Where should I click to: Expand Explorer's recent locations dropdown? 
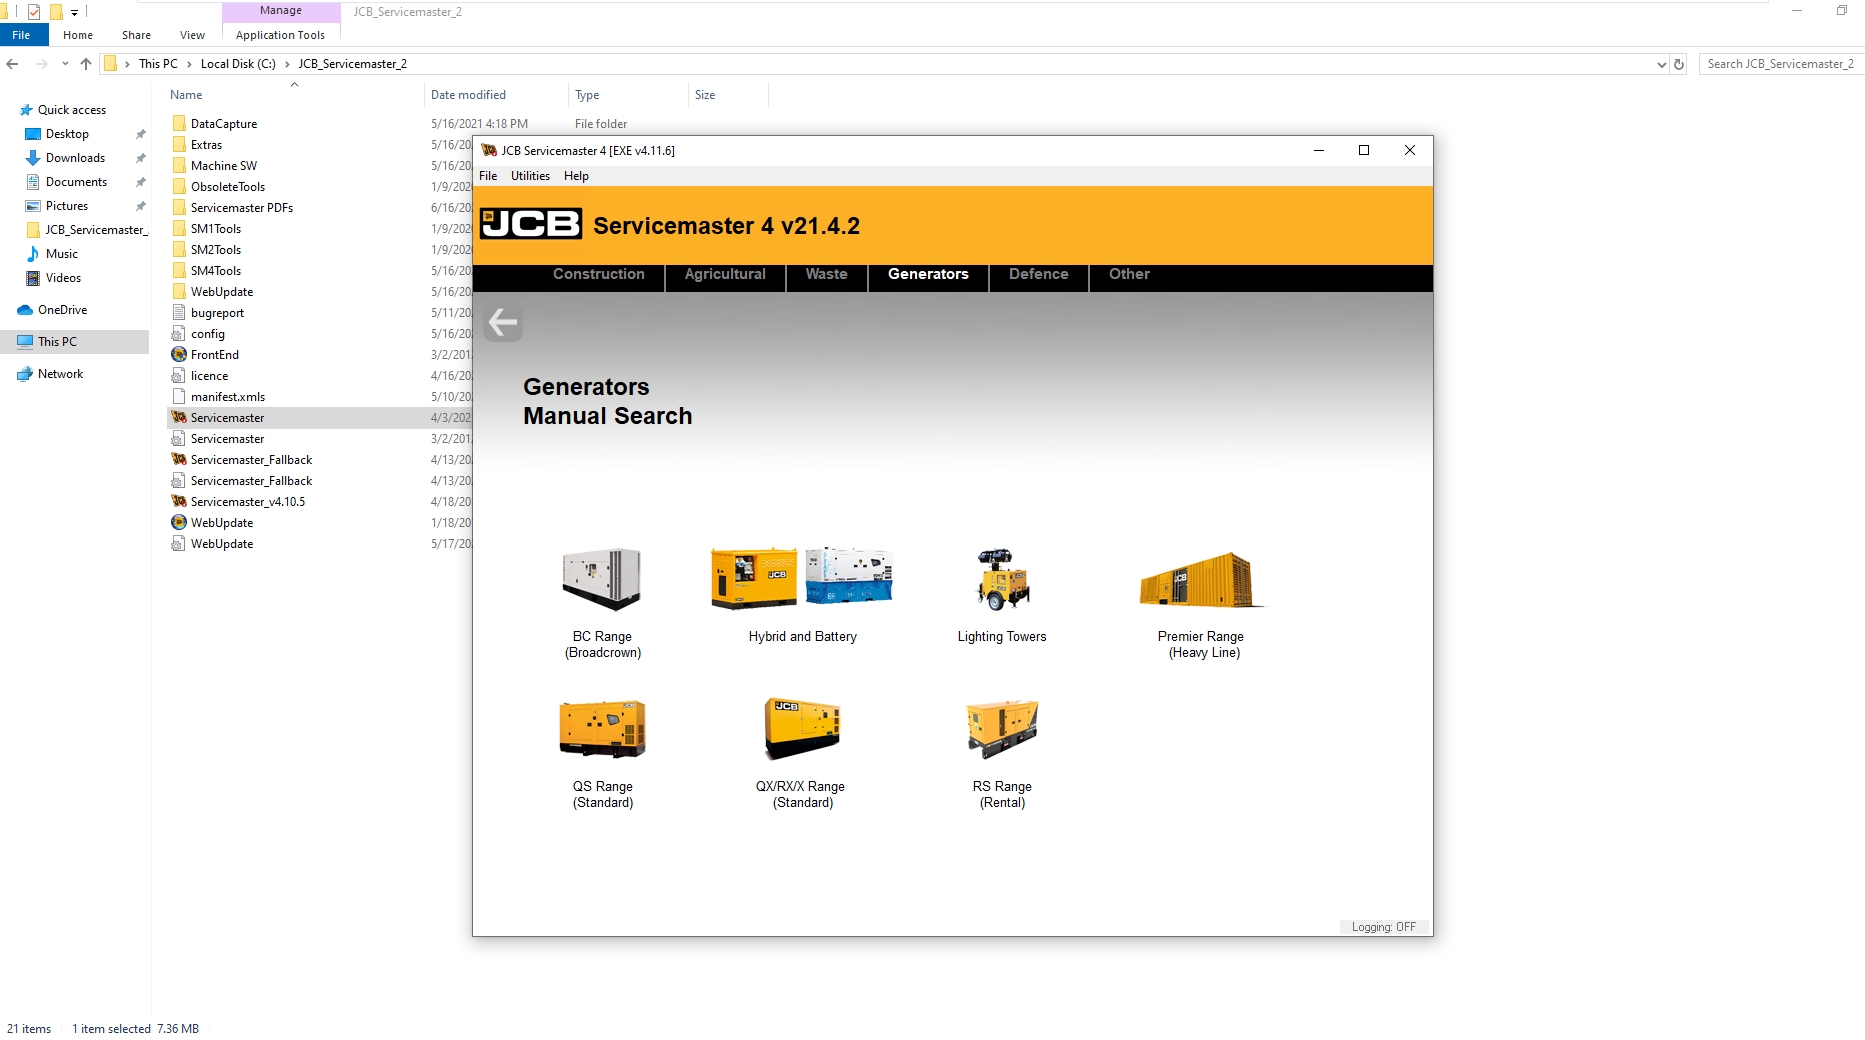click(x=65, y=64)
